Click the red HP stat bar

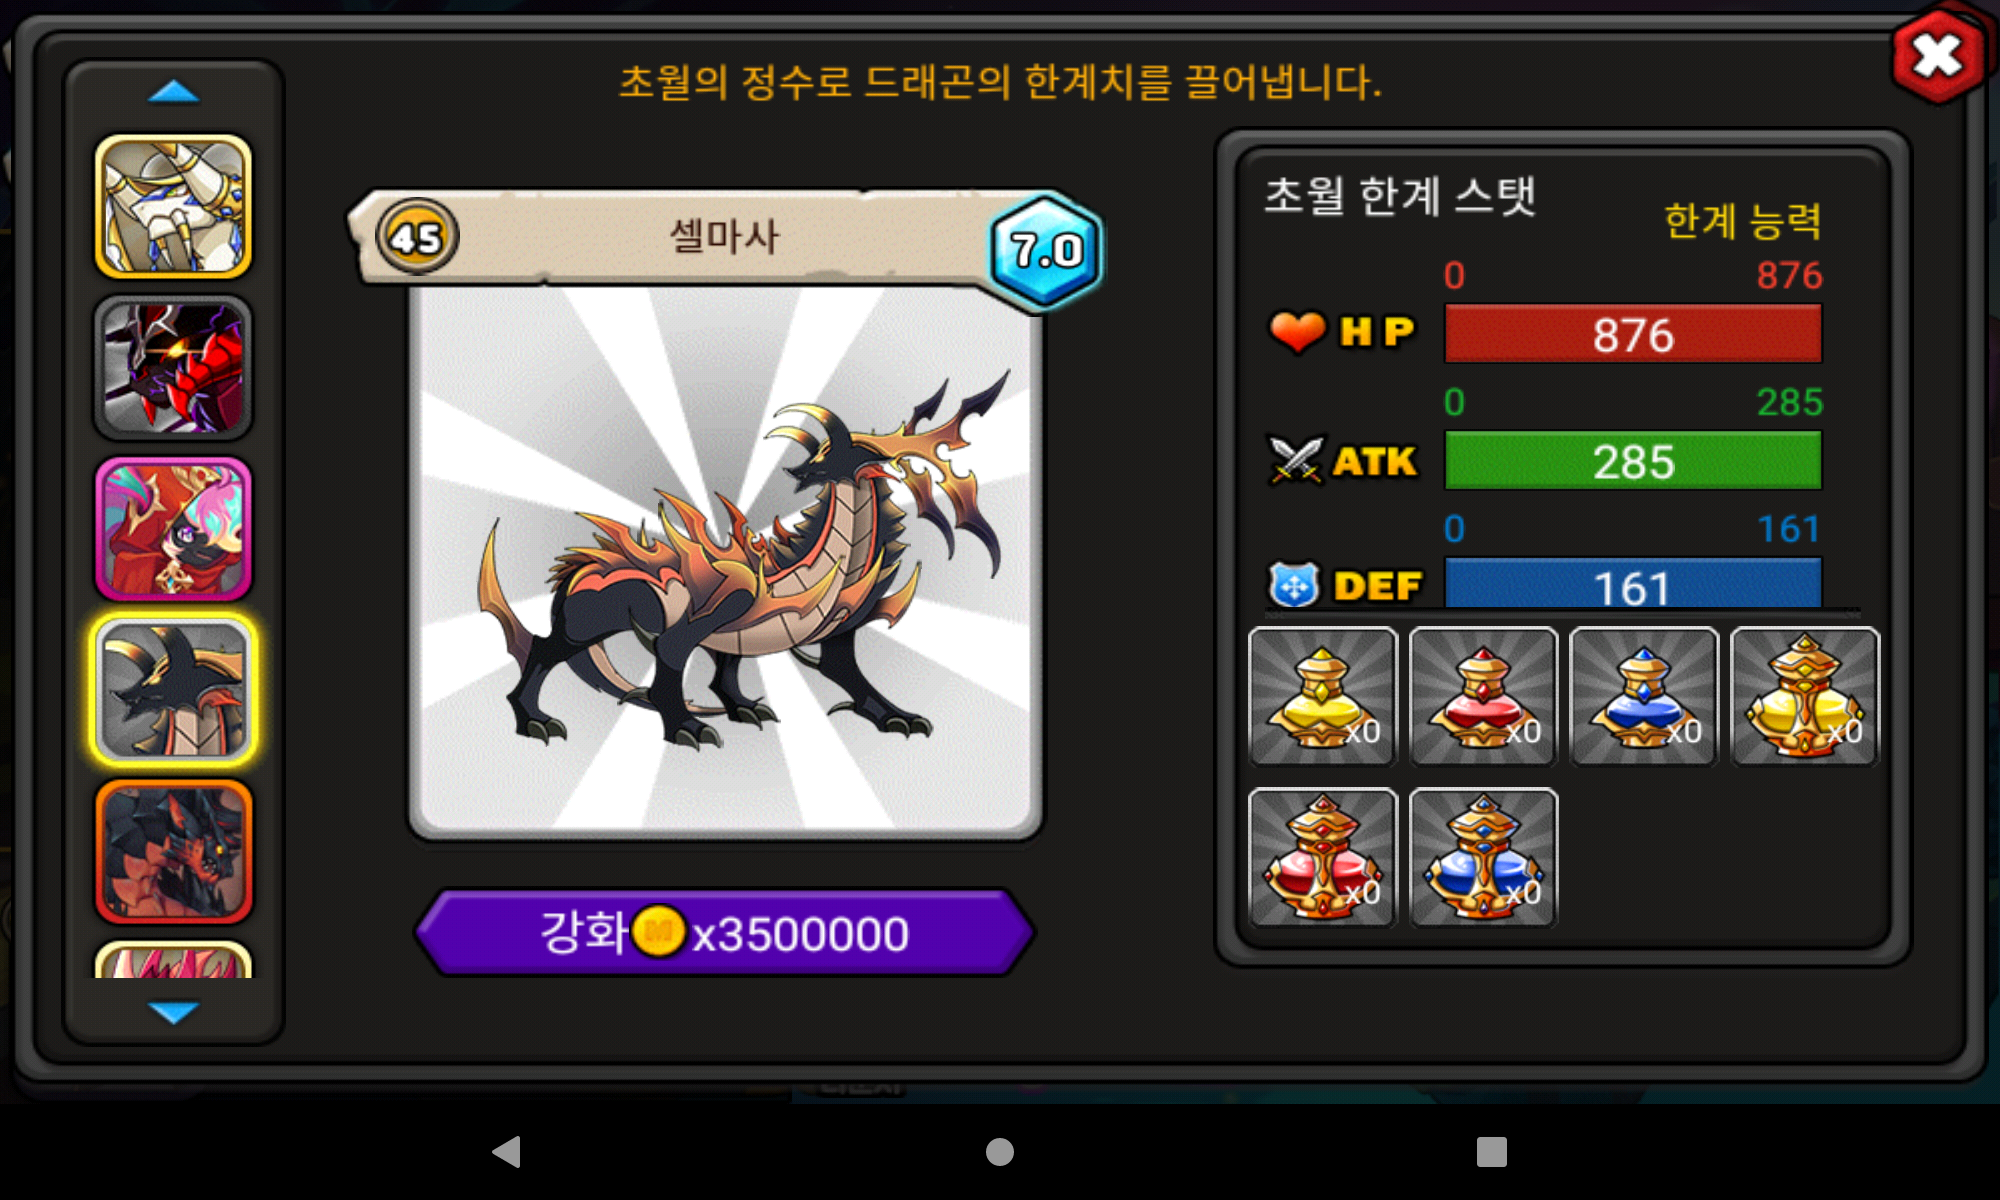(1633, 334)
